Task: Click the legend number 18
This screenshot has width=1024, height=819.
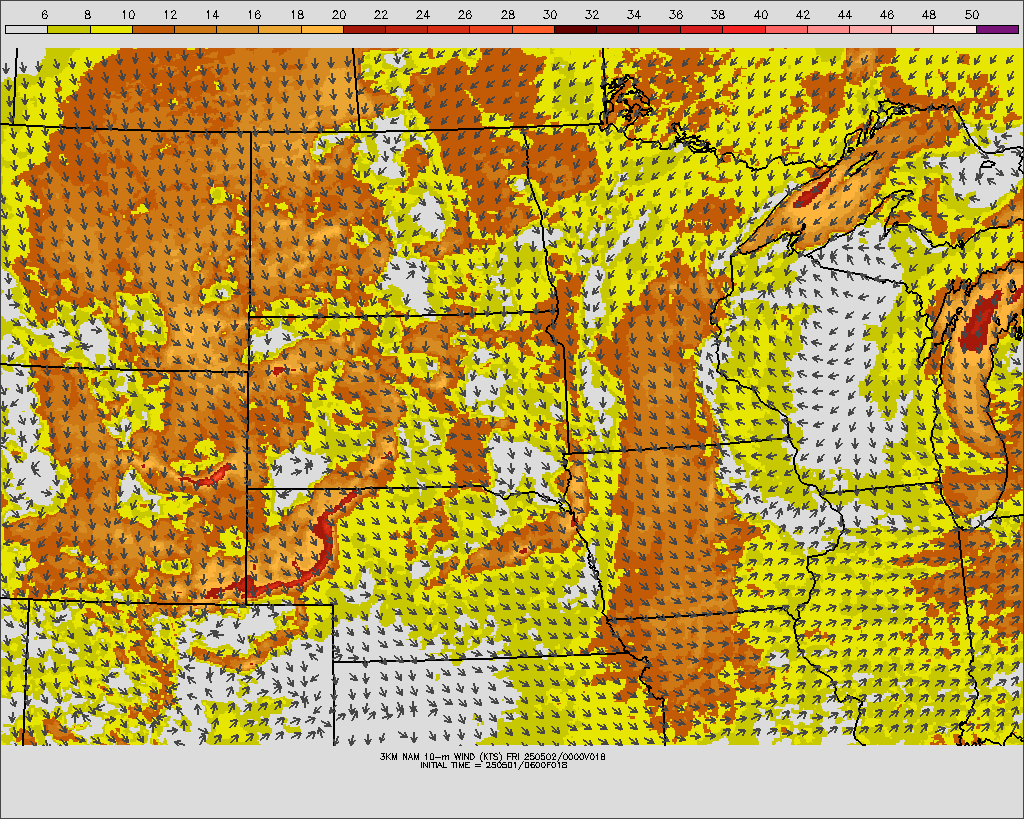Action: tap(296, 14)
